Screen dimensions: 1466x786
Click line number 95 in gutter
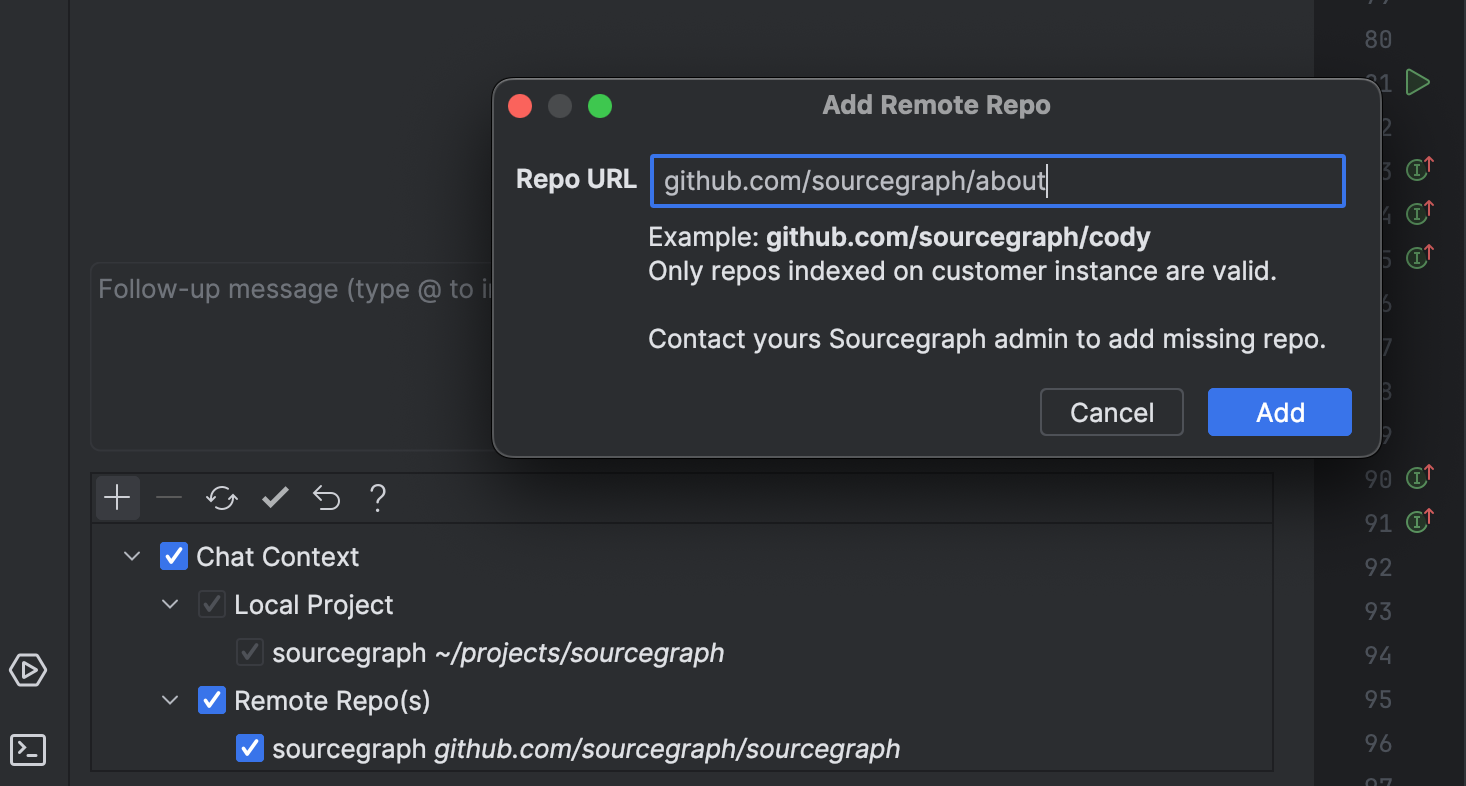point(1378,699)
